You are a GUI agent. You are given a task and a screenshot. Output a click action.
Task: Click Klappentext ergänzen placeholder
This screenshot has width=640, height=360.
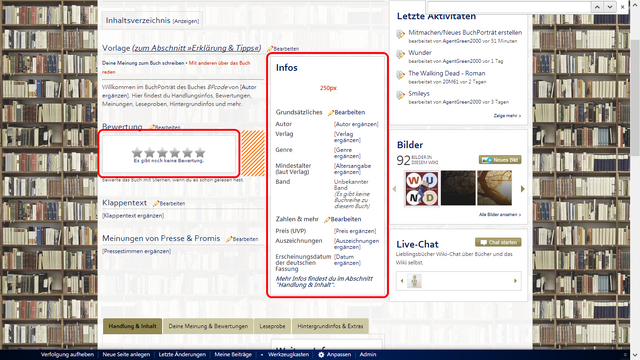pyautogui.click(x=133, y=216)
